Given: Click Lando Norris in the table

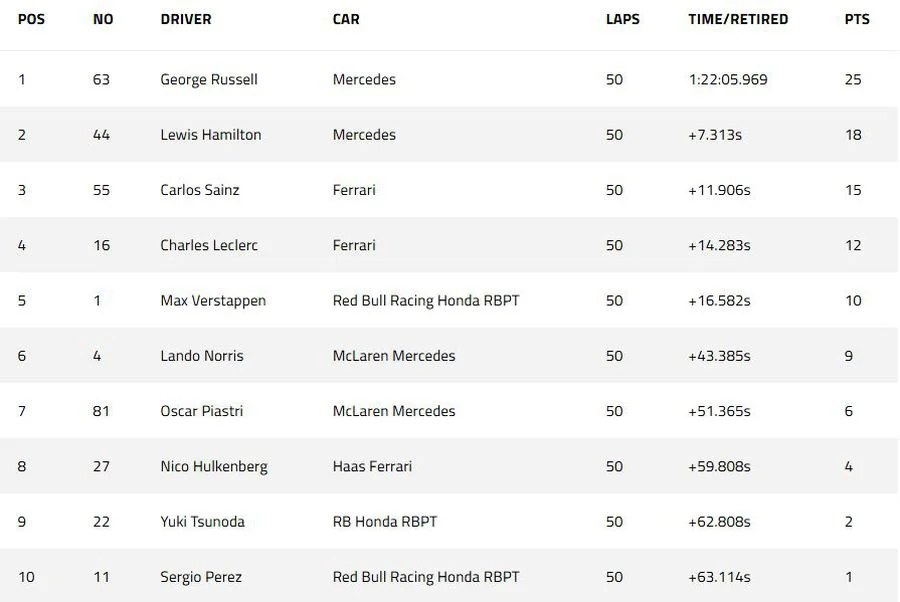Looking at the screenshot, I should point(202,356).
